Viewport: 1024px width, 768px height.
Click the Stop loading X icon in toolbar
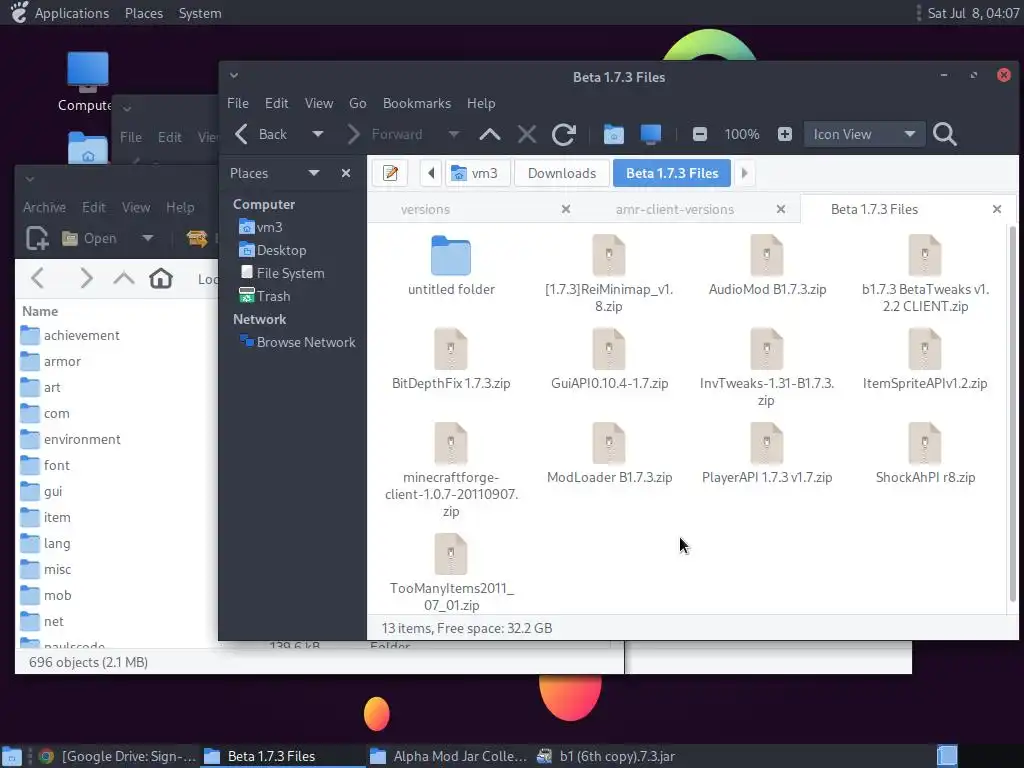click(526, 135)
